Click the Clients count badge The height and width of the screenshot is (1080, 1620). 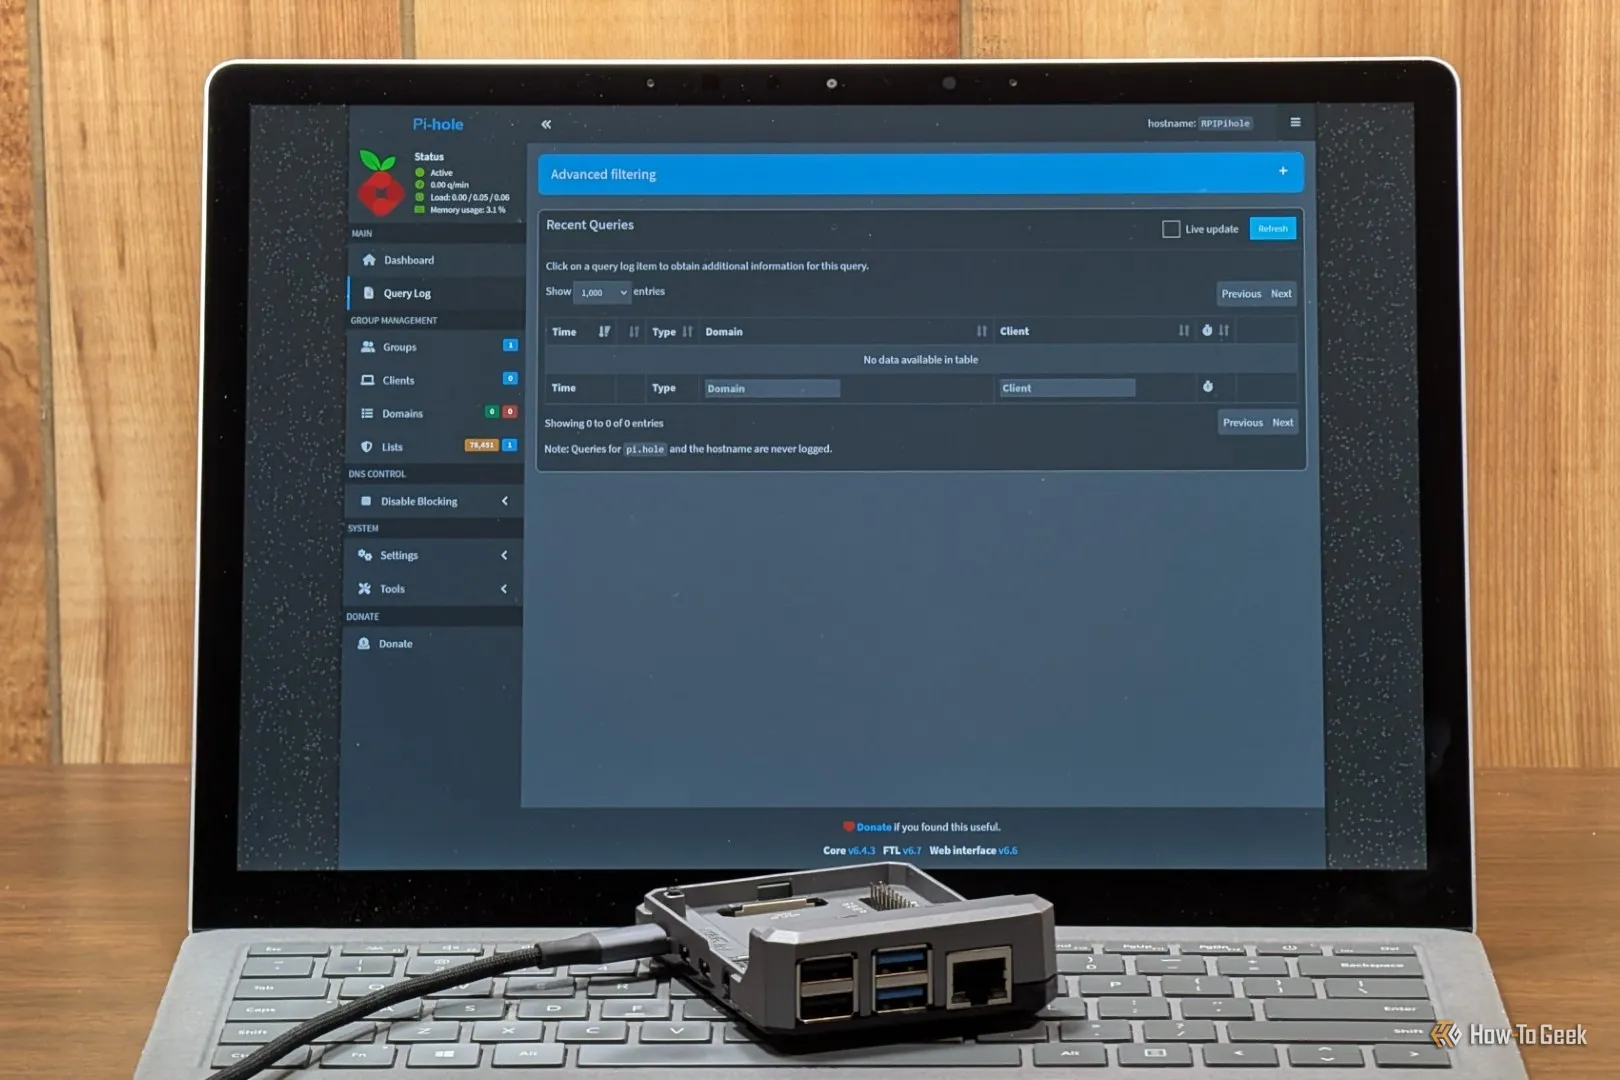pos(510,378)
